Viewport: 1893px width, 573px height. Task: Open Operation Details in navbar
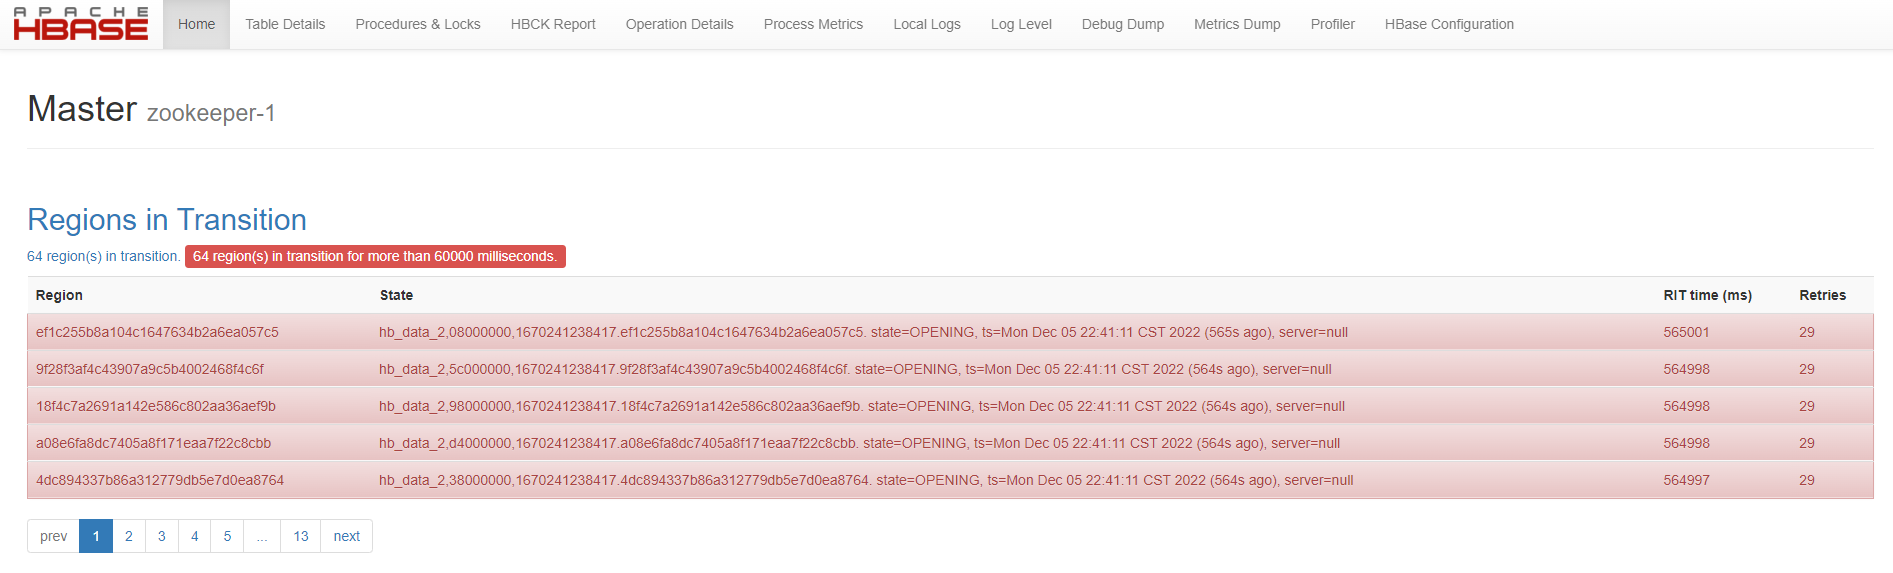pyautogui.click(x=679, y=24)
